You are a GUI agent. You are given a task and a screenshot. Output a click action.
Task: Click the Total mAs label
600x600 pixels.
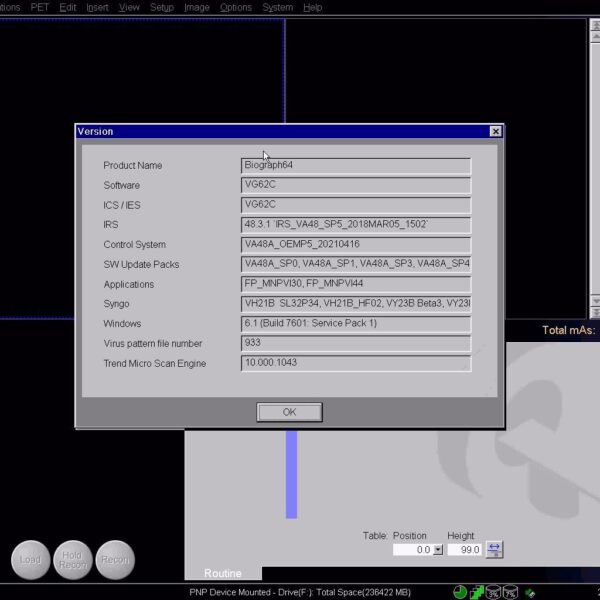[x=569, y=330]
